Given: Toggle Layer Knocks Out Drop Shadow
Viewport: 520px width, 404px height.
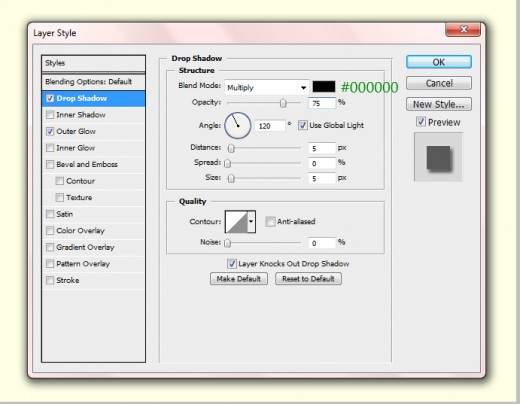Looking at the screenshot, I should [x=232, y=264].
